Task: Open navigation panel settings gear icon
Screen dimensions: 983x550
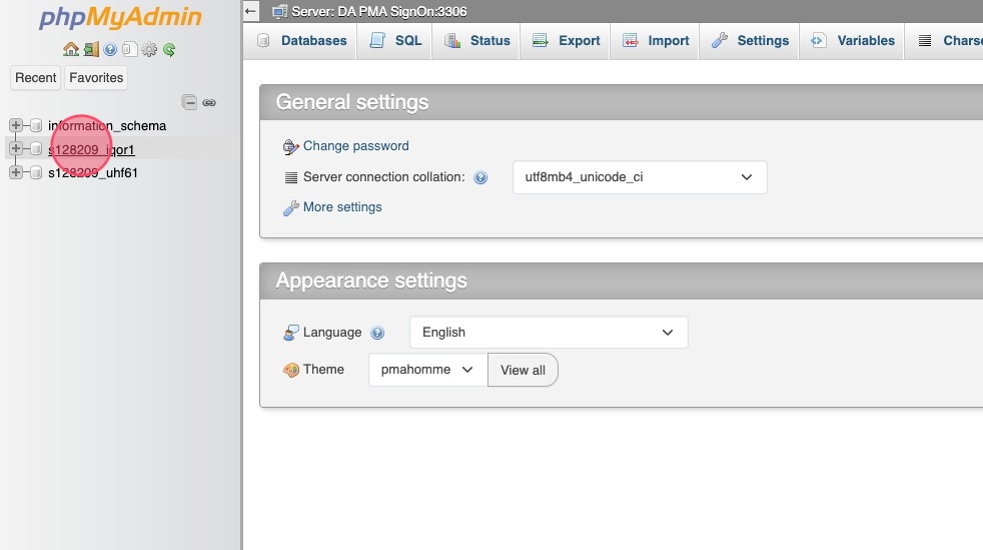Action: tap(149, 49)
